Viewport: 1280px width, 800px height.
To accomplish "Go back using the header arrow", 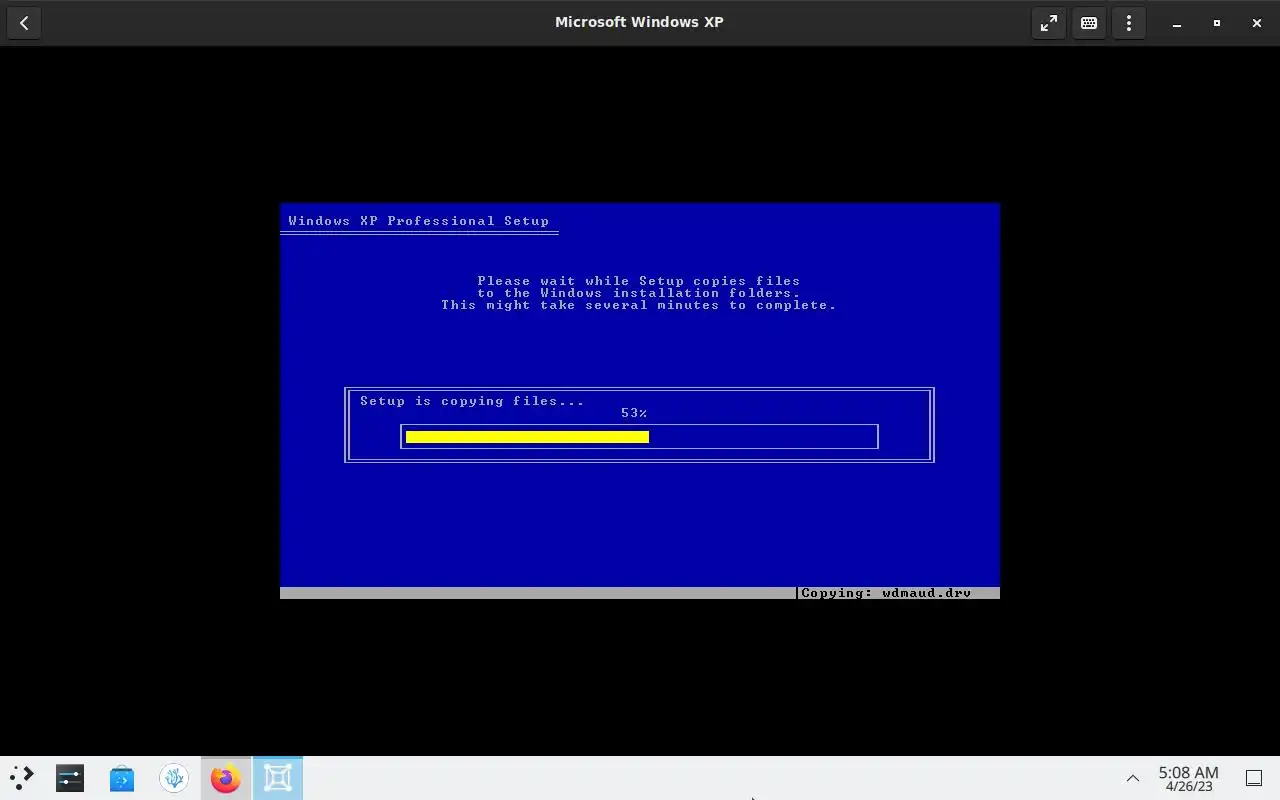I will 24,22.
